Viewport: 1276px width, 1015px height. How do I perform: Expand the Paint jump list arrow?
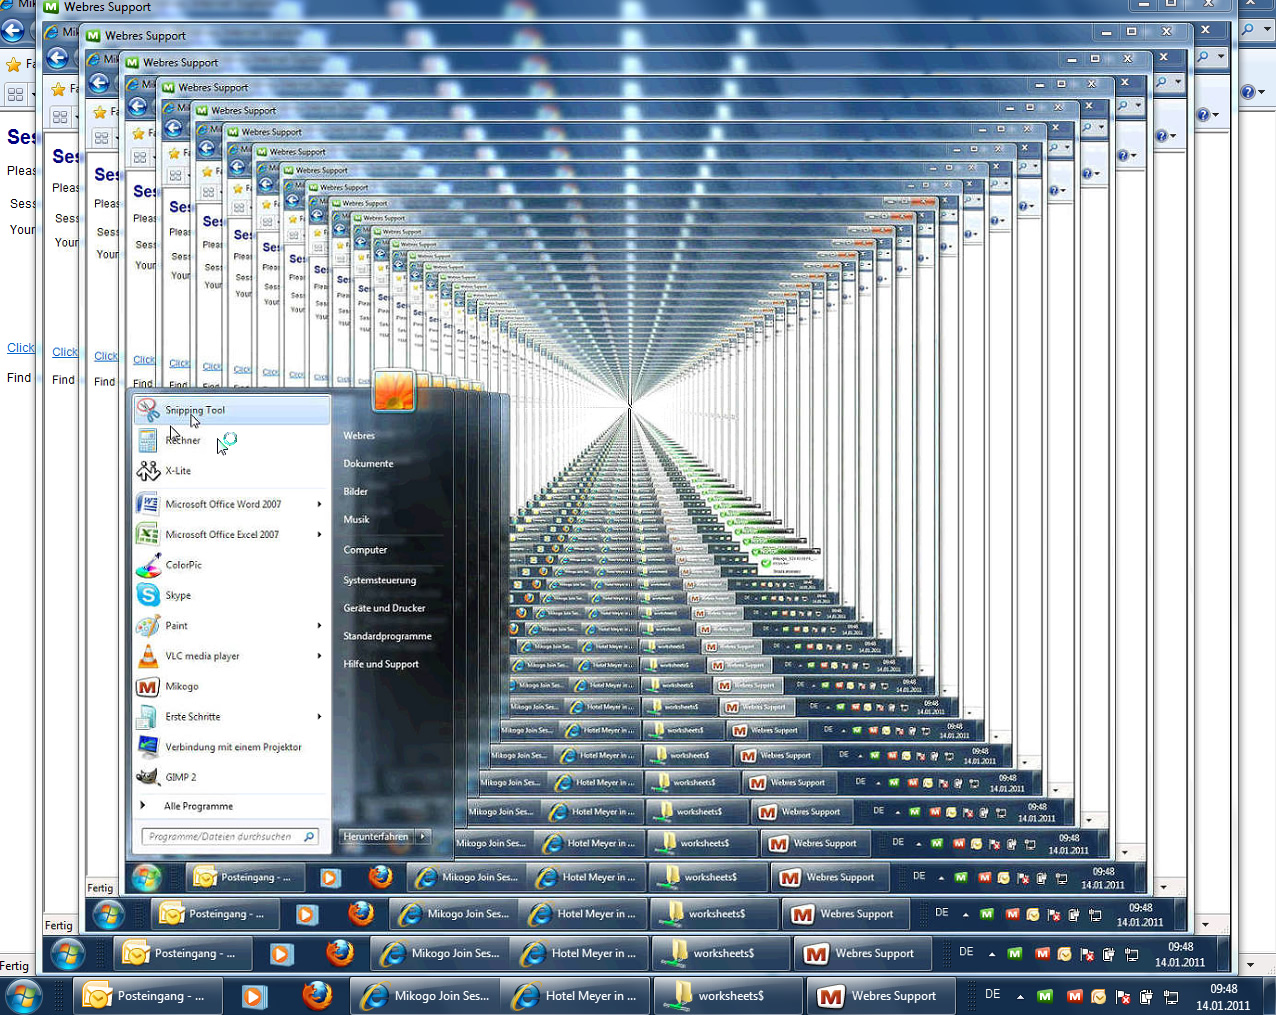click(x=319, y=626)
